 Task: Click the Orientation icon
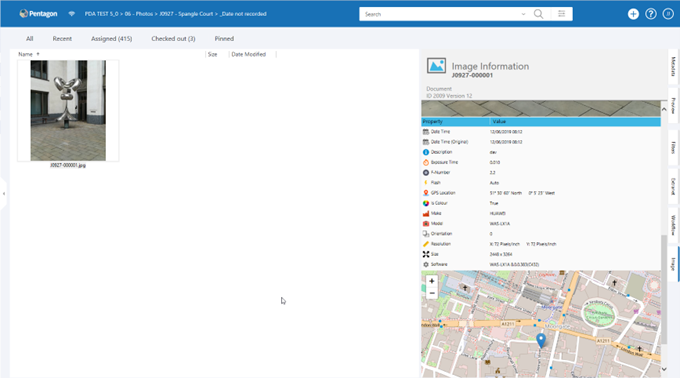coord(426,234)
